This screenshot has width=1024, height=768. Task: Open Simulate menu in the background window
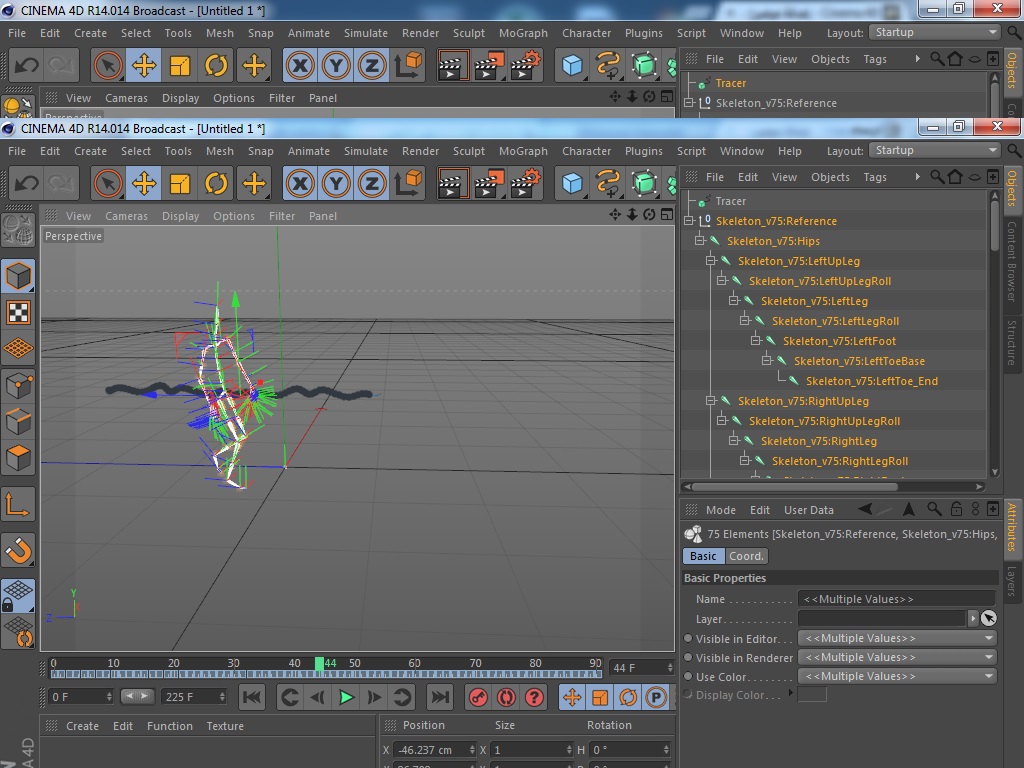point(366,33)
